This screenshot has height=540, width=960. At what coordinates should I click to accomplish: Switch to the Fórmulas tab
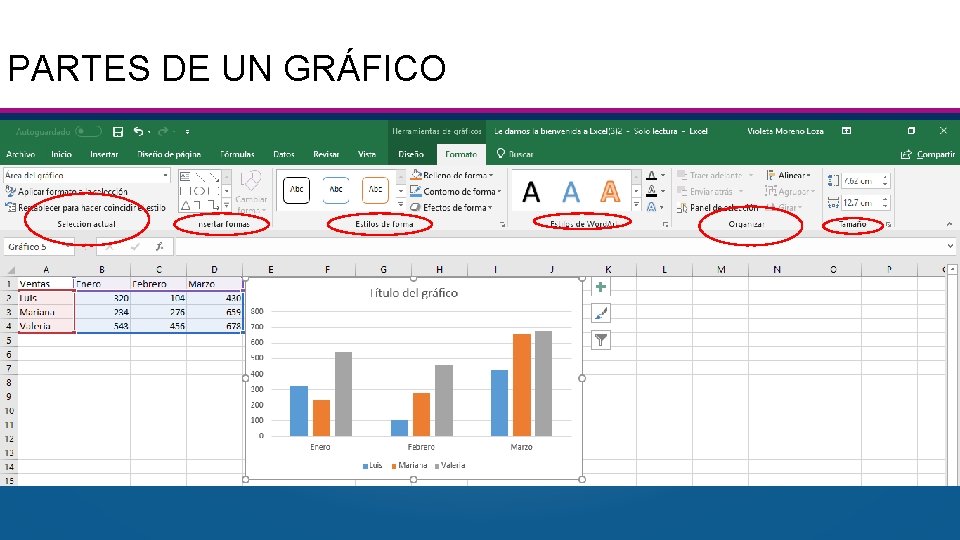pyautogui.click(x=238, y=154)
